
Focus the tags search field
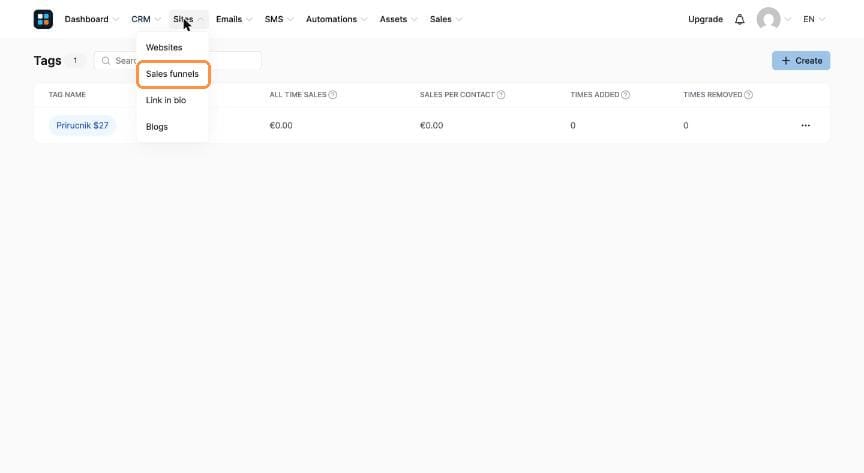pyautogui.click(x=177, y=61)
